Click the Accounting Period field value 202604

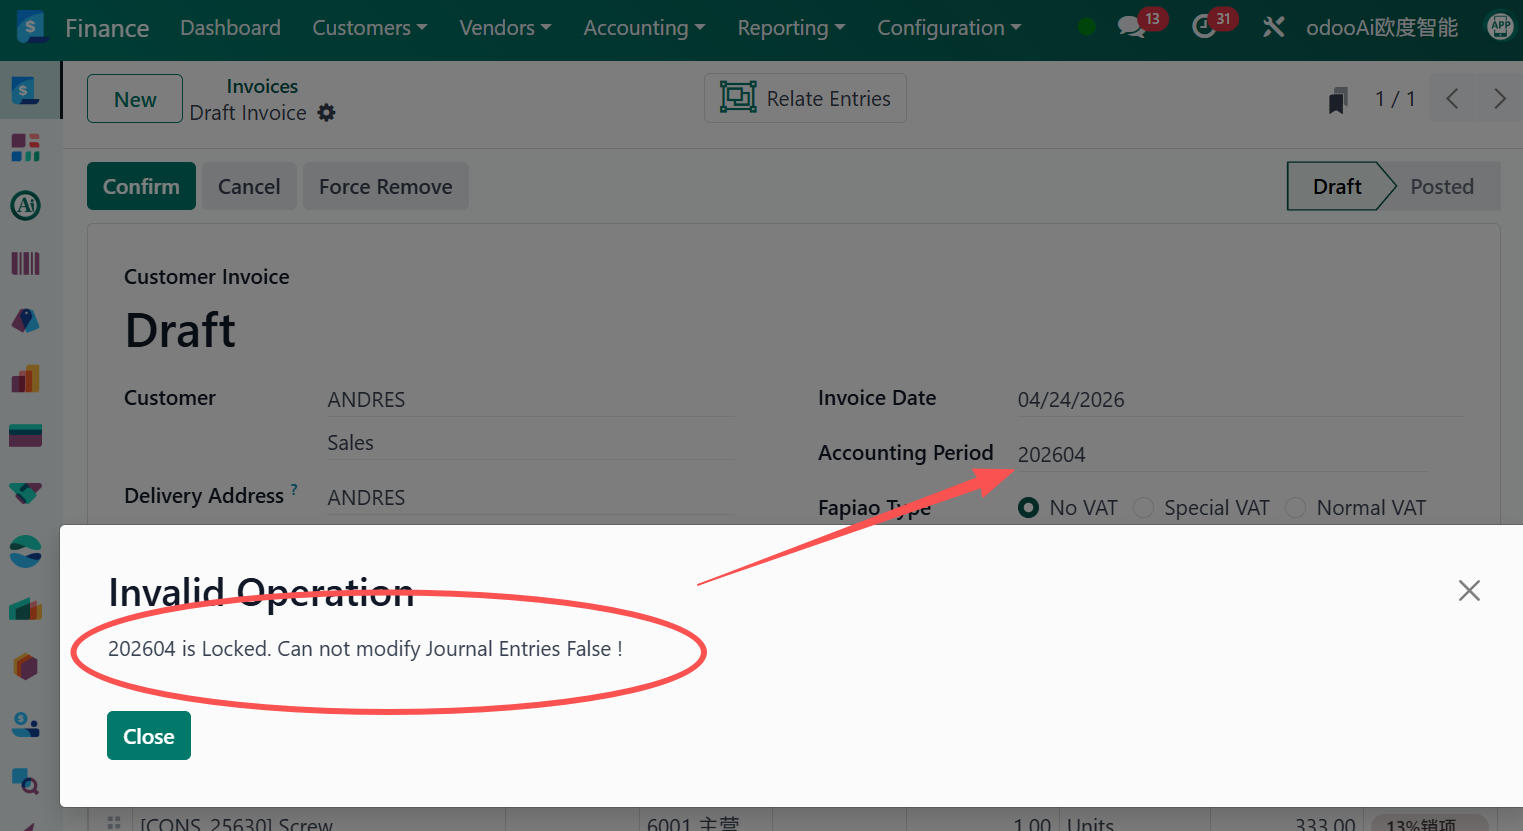click(1052, 455)
